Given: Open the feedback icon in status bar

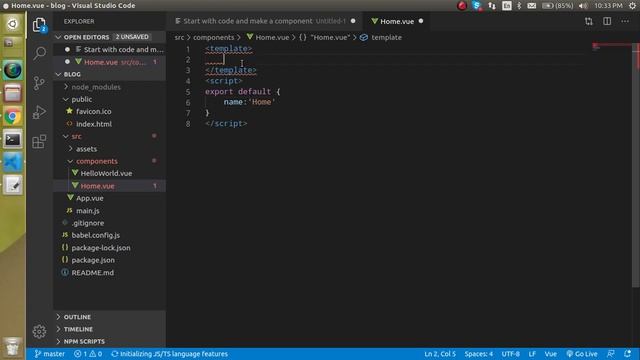Looking at the screenshot, I should click(611, 354).
